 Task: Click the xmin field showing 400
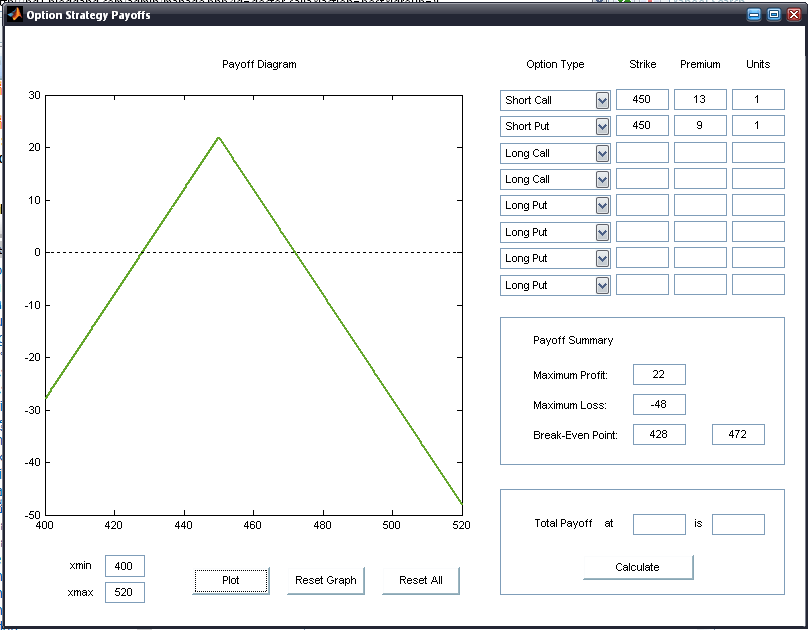tap(125, 566)
